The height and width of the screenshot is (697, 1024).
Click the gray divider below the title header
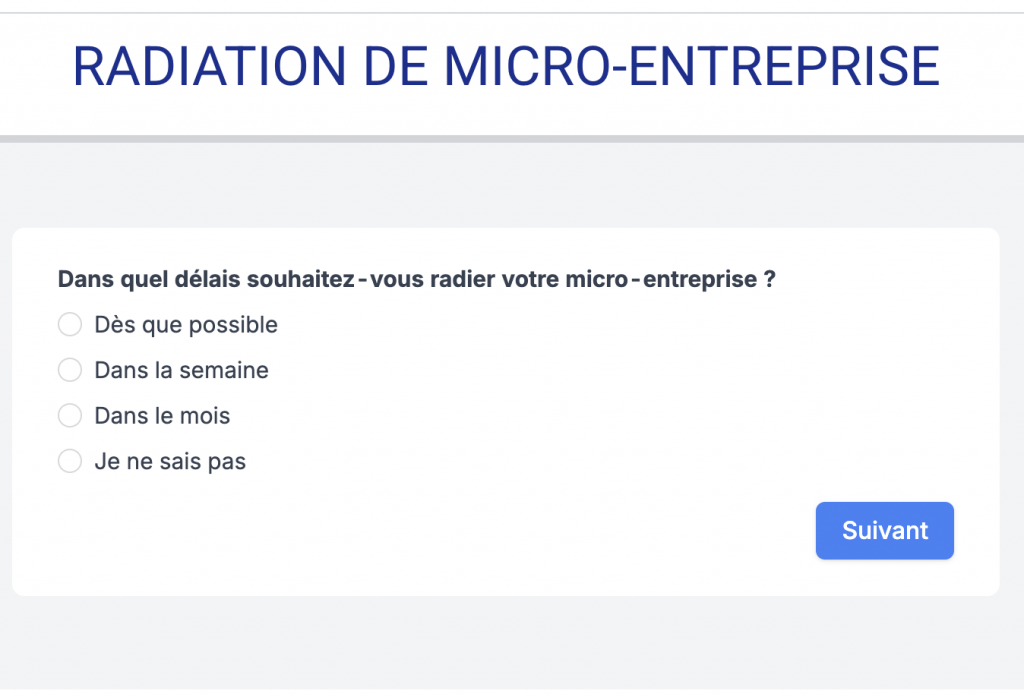[512, 139]
